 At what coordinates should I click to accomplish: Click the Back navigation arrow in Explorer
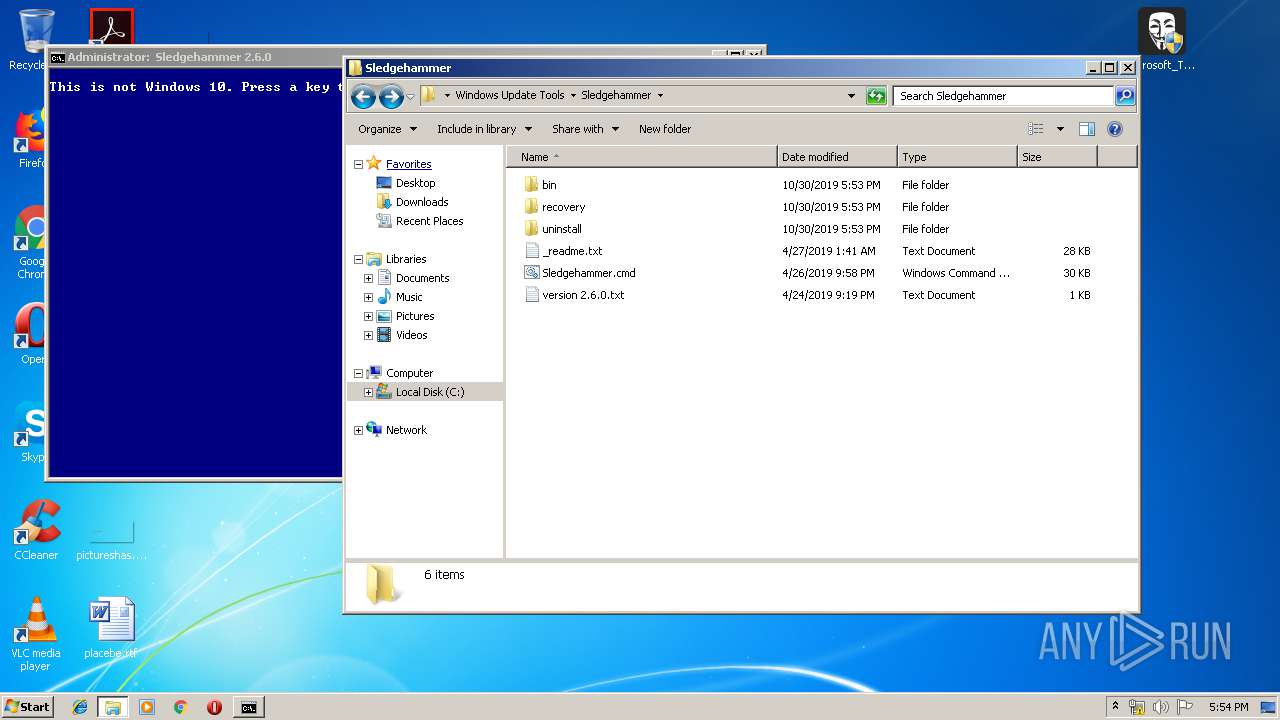[363, 96]
